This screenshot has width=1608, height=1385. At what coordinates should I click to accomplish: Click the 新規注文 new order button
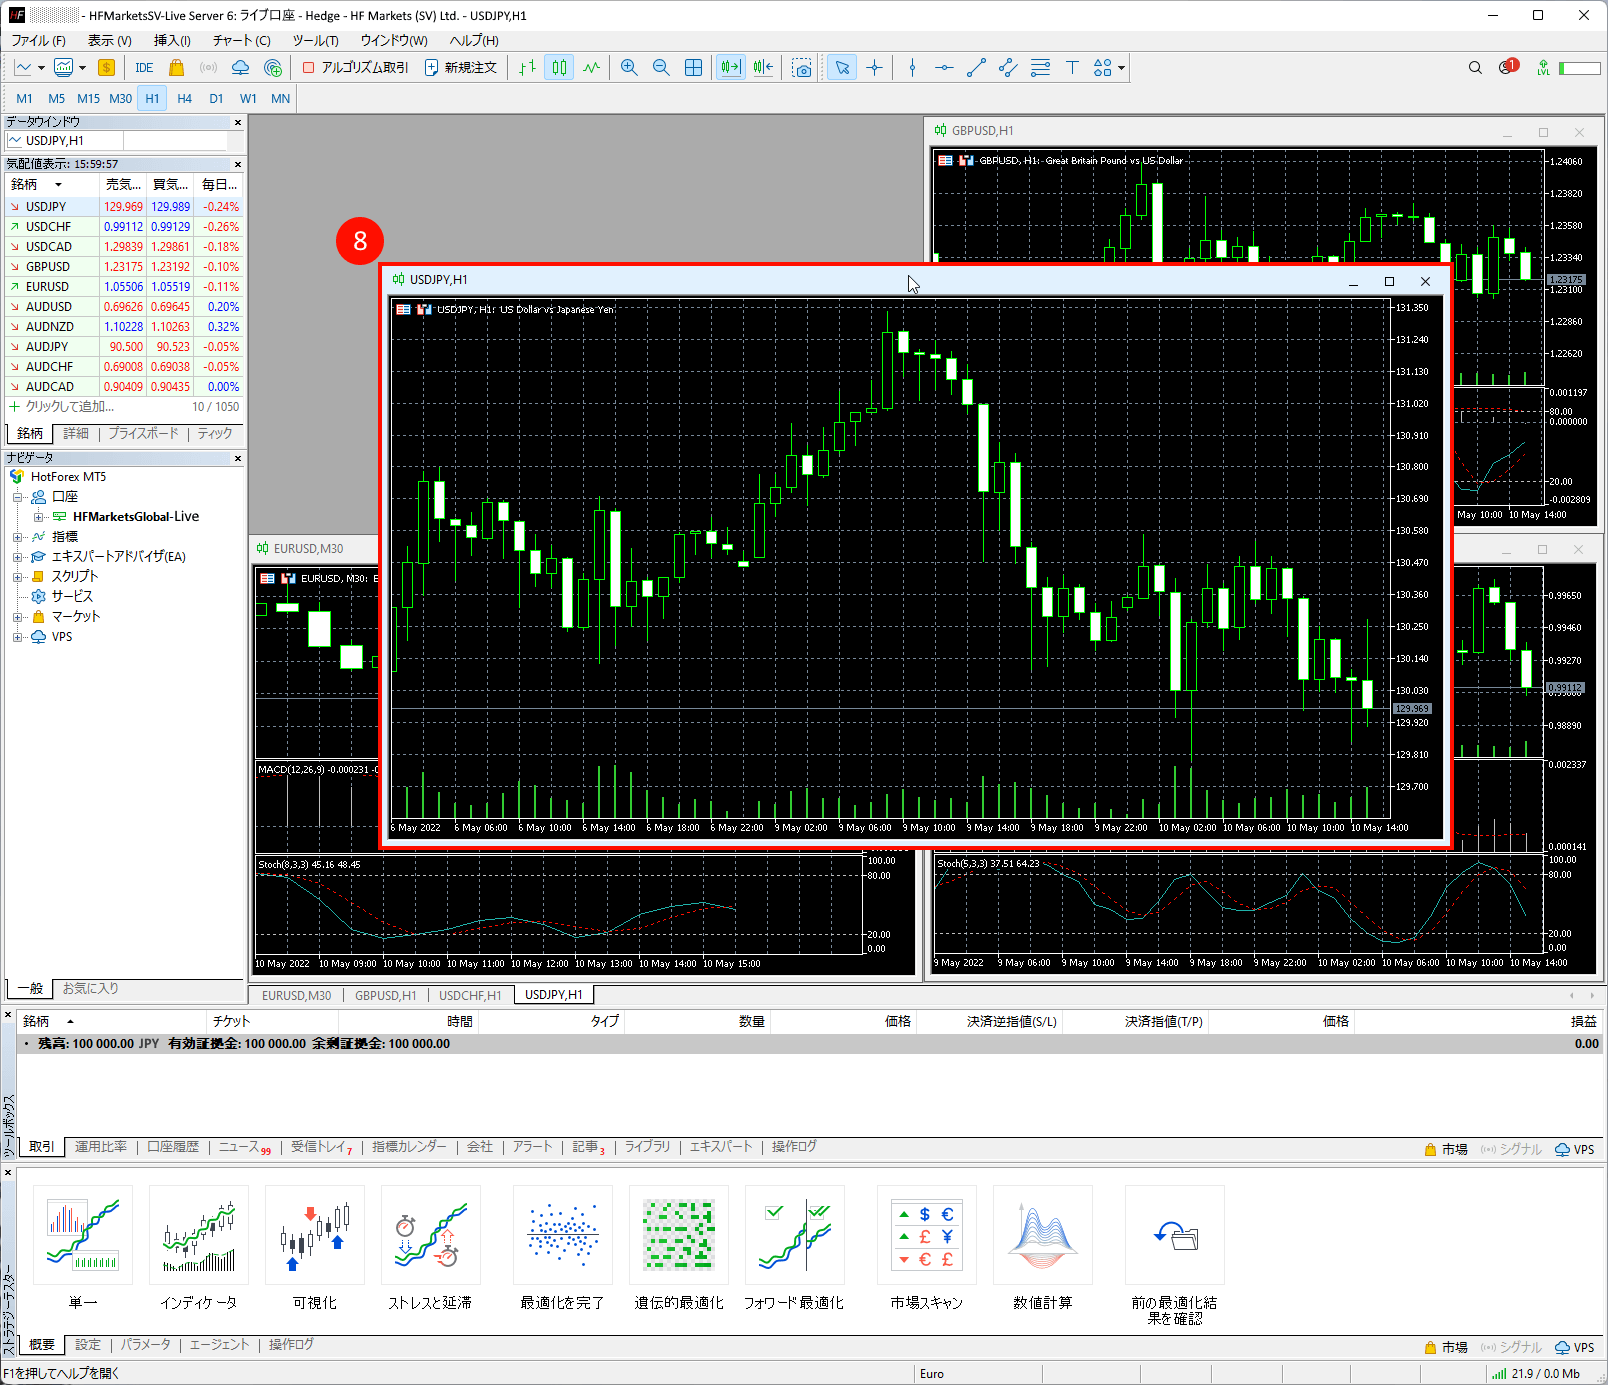click(461, 68)
